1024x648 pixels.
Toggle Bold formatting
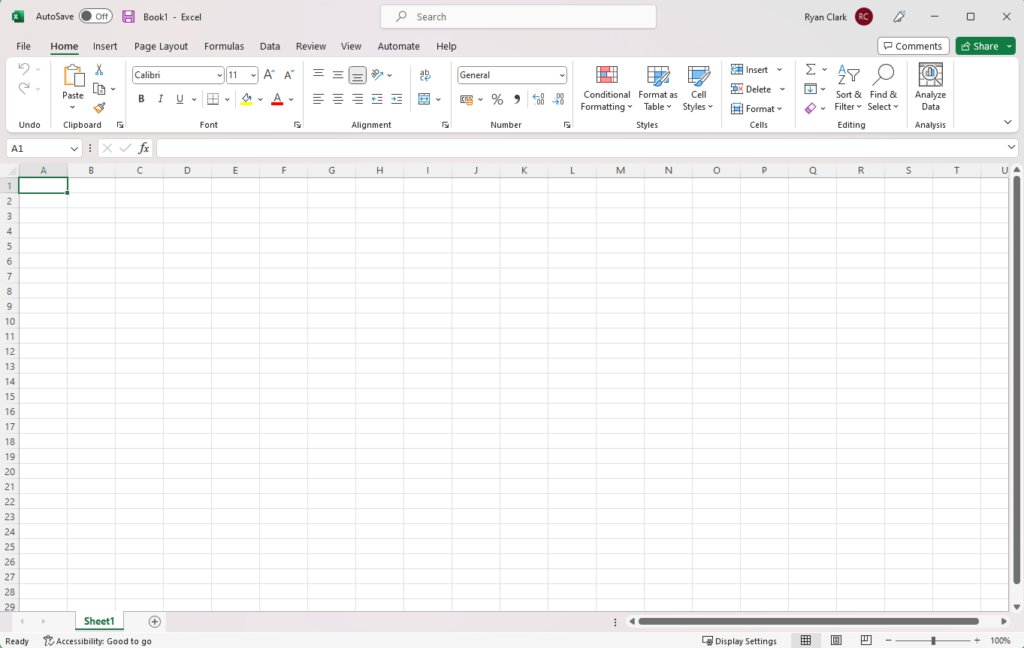(141, 99)
